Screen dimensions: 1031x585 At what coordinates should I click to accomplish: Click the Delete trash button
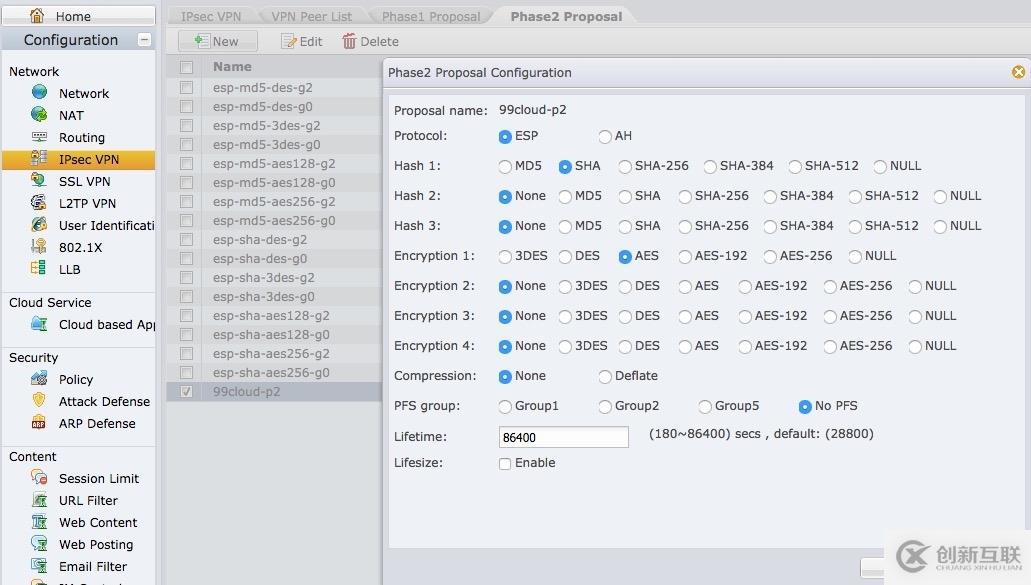tap(370, 41)
